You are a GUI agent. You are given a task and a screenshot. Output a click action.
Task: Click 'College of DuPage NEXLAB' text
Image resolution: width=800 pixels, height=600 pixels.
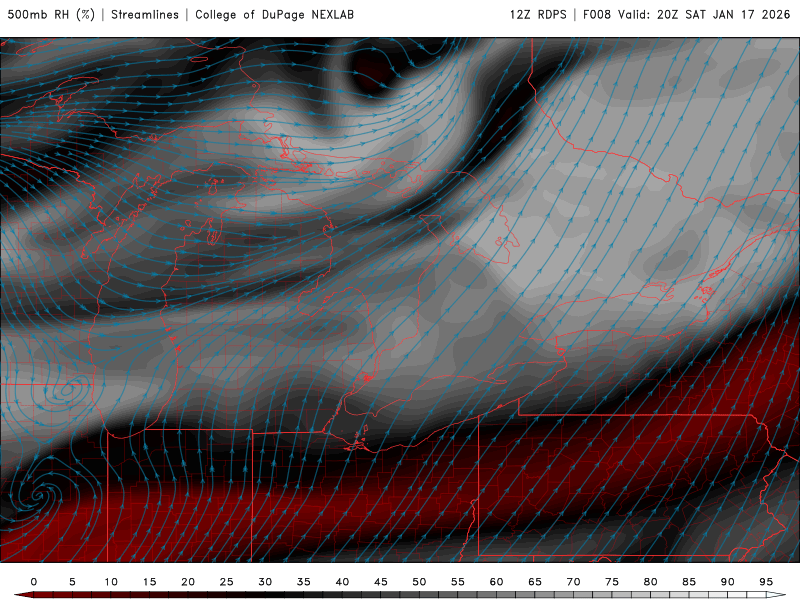(x=274, y=14)
